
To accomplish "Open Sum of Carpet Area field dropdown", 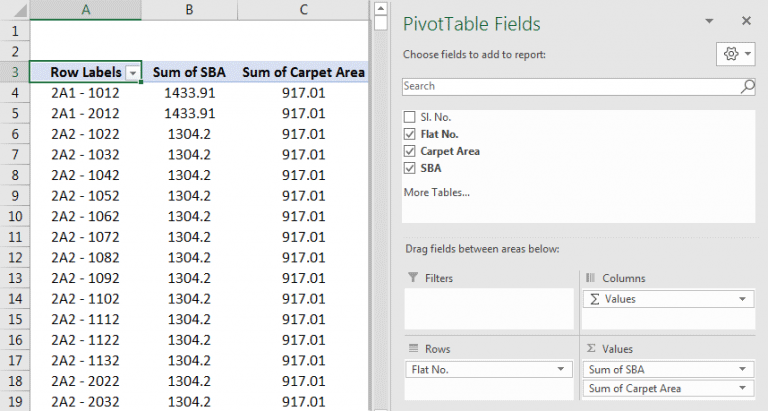I will pyautogui.click(x=743, y=388).
